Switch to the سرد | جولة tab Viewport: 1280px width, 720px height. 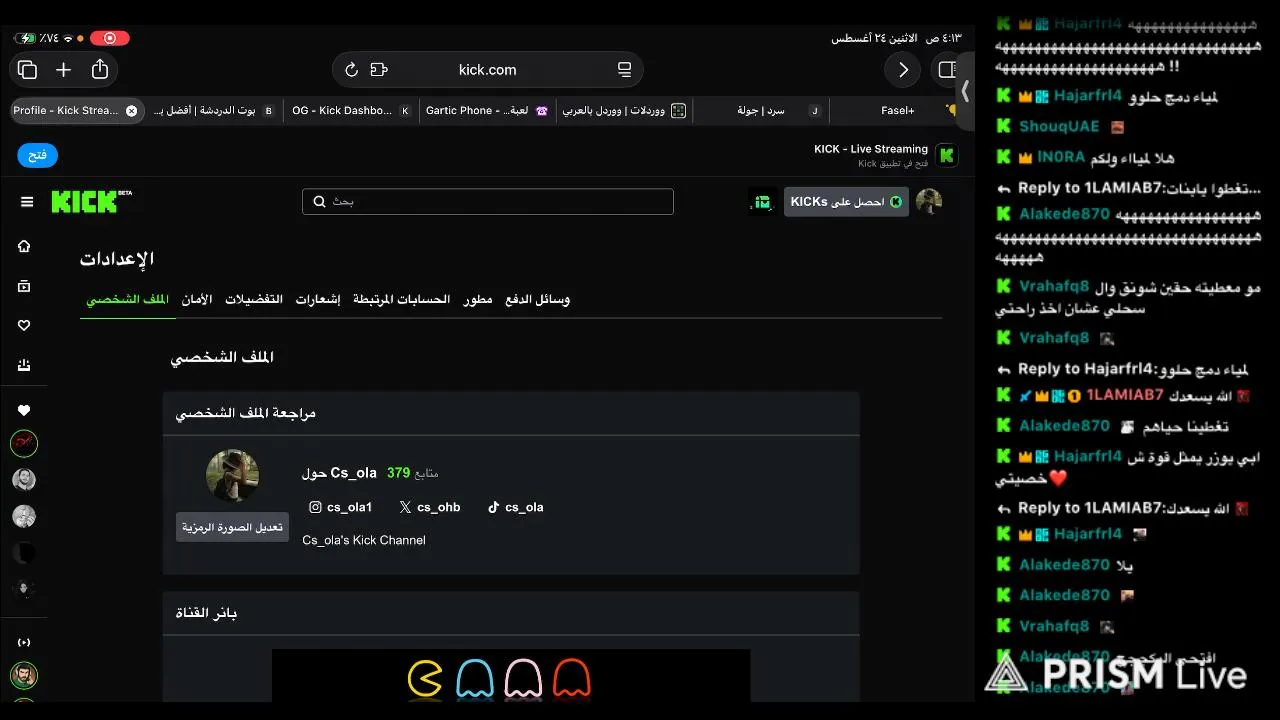(760, 111)
